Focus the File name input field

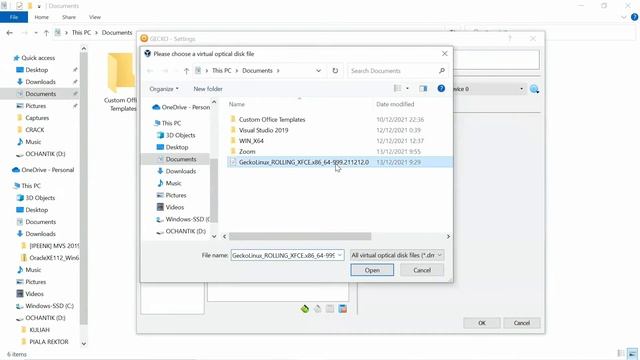point(283,255)
